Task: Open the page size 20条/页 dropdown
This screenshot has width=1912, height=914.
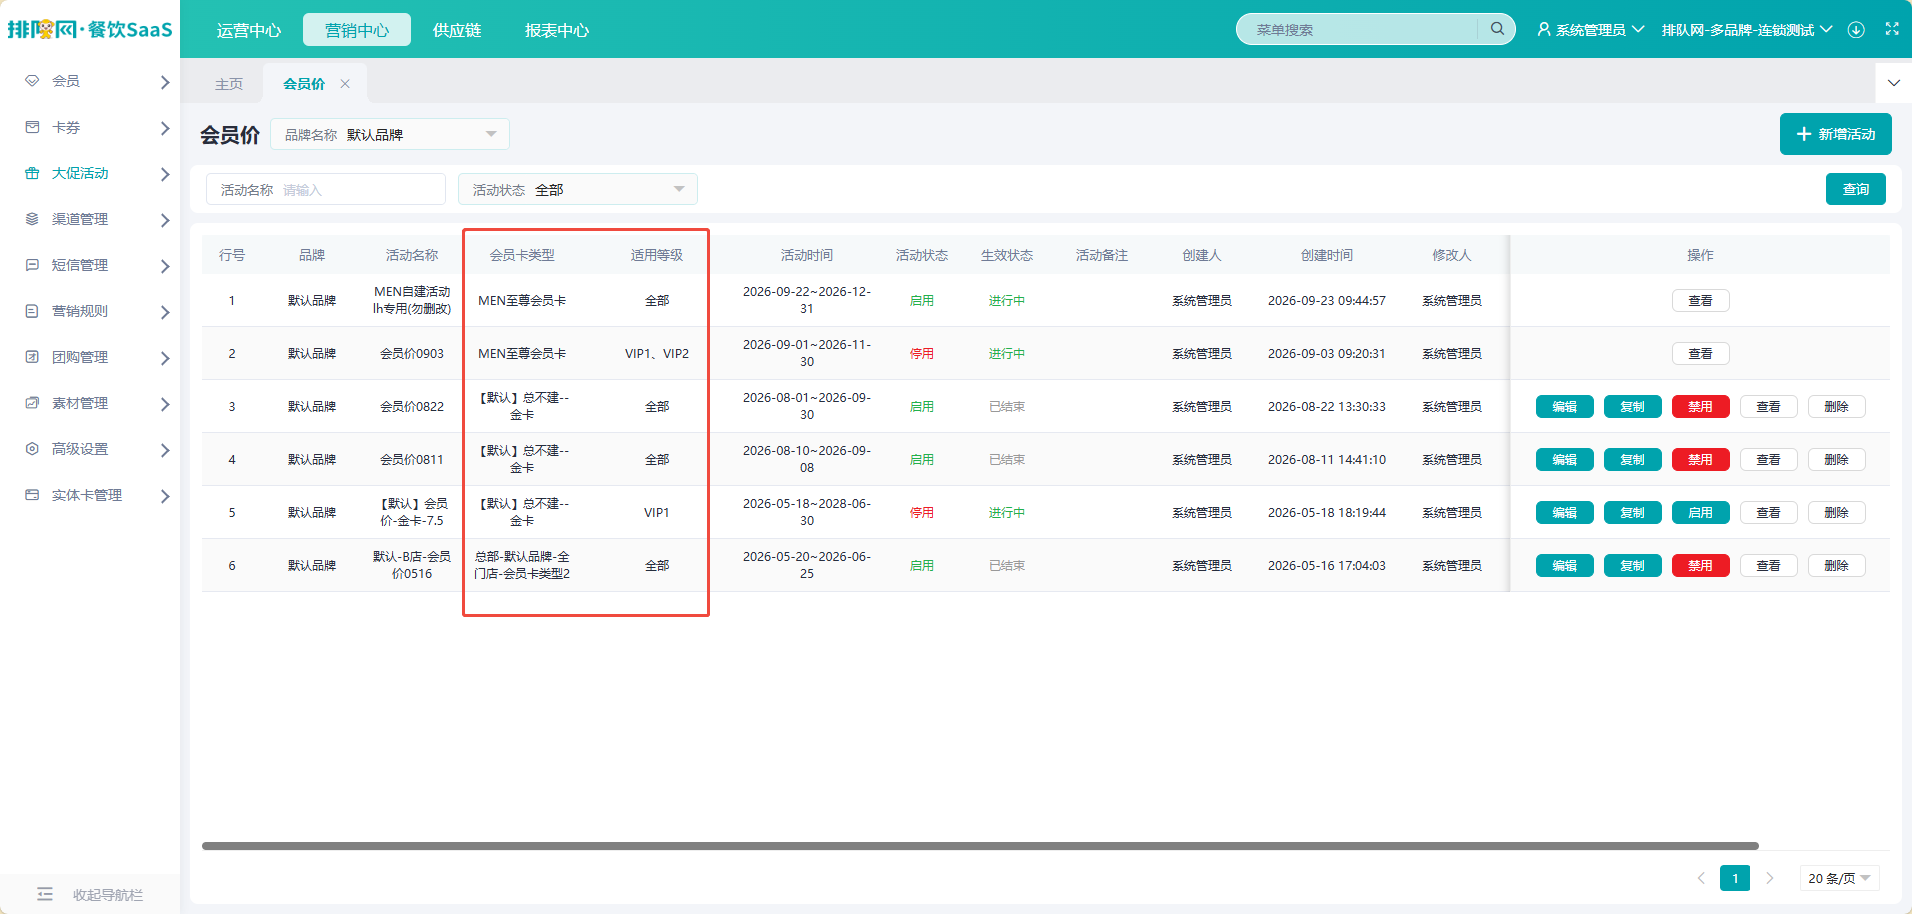Action: click(1839, 878)
